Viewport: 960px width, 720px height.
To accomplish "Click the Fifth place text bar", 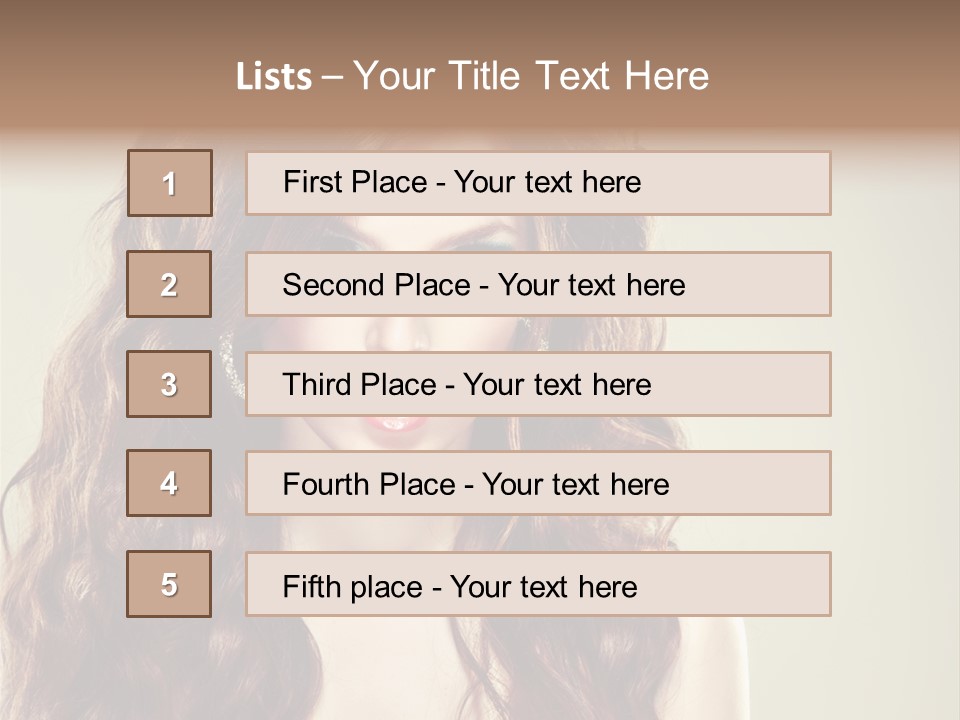I will coord(538,584).
